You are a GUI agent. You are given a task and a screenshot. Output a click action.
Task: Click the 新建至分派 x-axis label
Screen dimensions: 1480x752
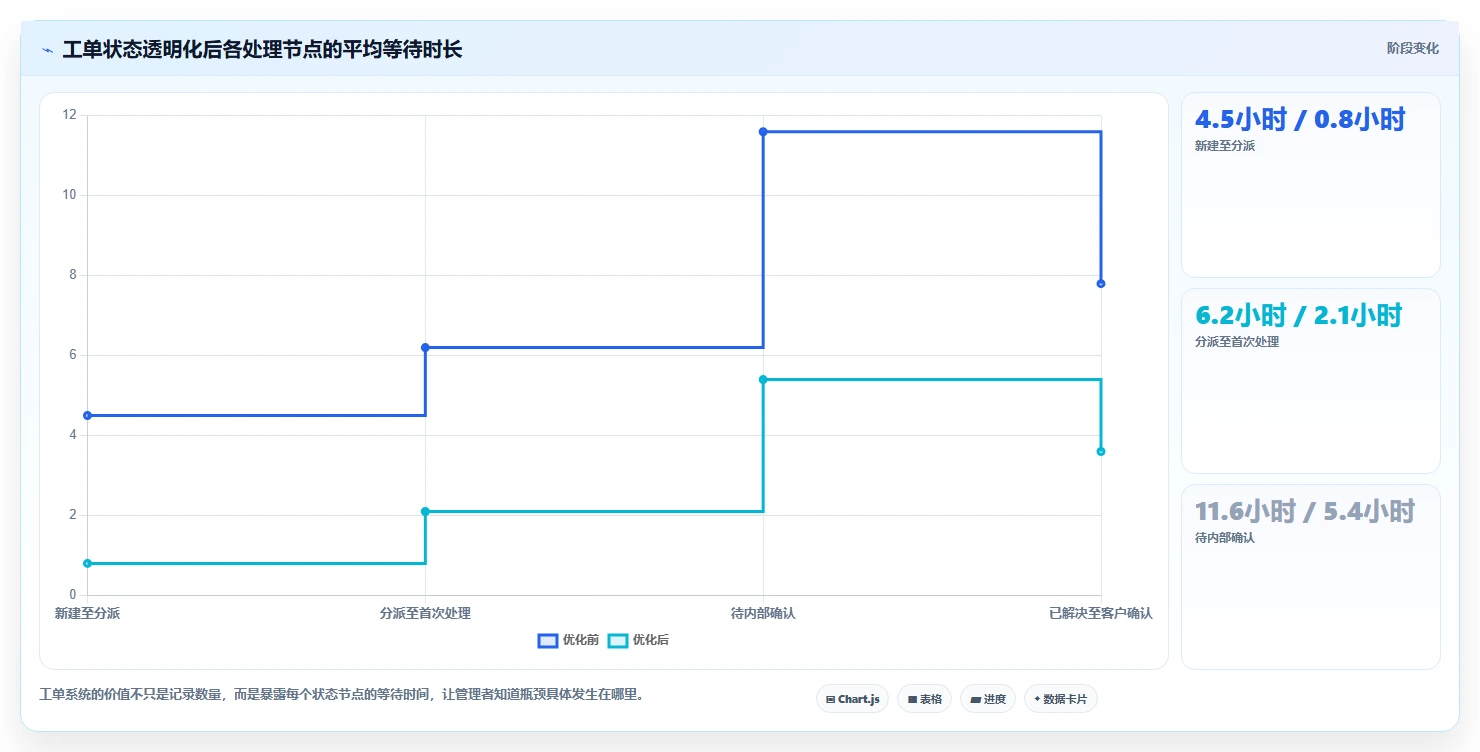coord(87,613)
